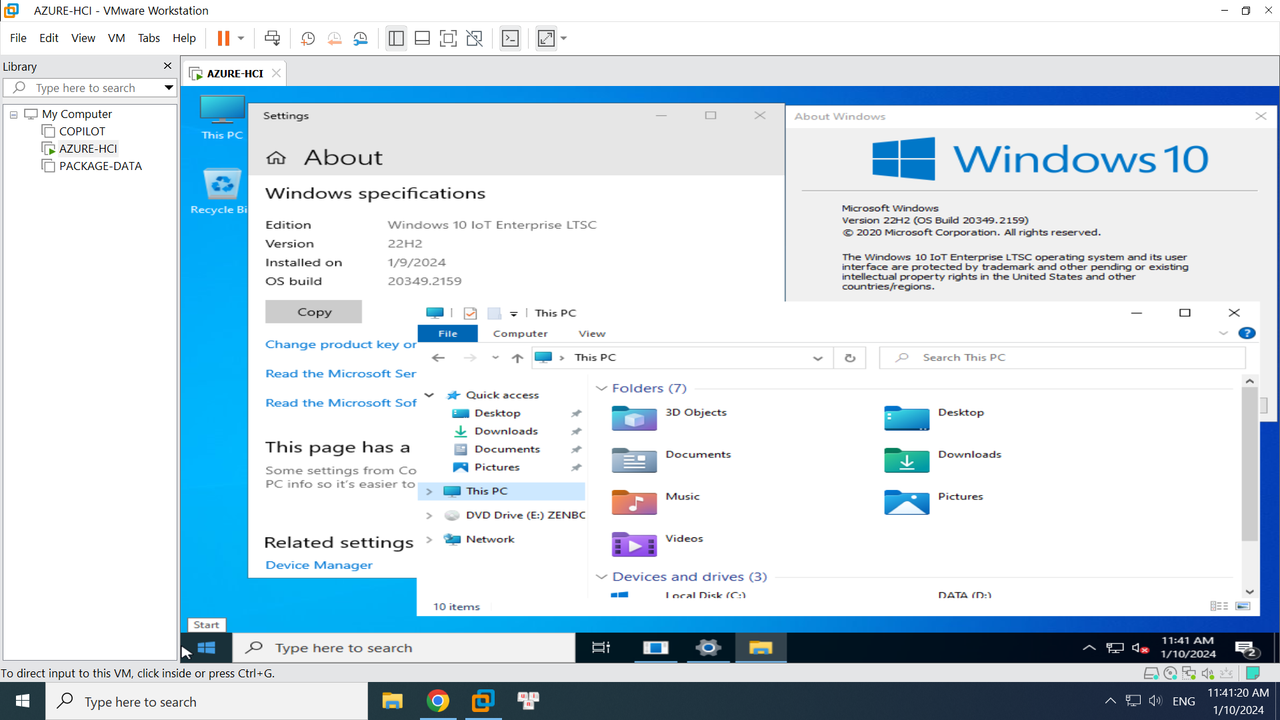Open the stretch guest dropdown arrow
Image resolution: width=1280 pixels, height=720 pixels.
tap(564, 38)
